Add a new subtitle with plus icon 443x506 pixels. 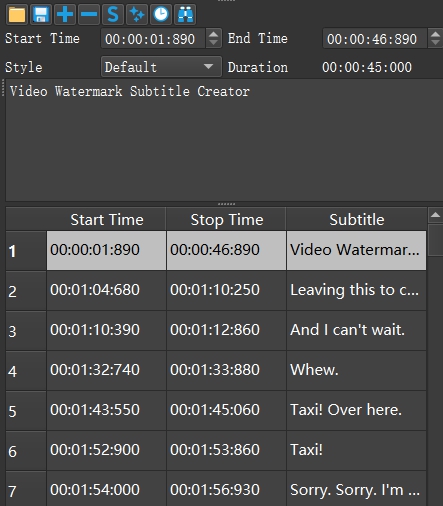click(65, 15)
